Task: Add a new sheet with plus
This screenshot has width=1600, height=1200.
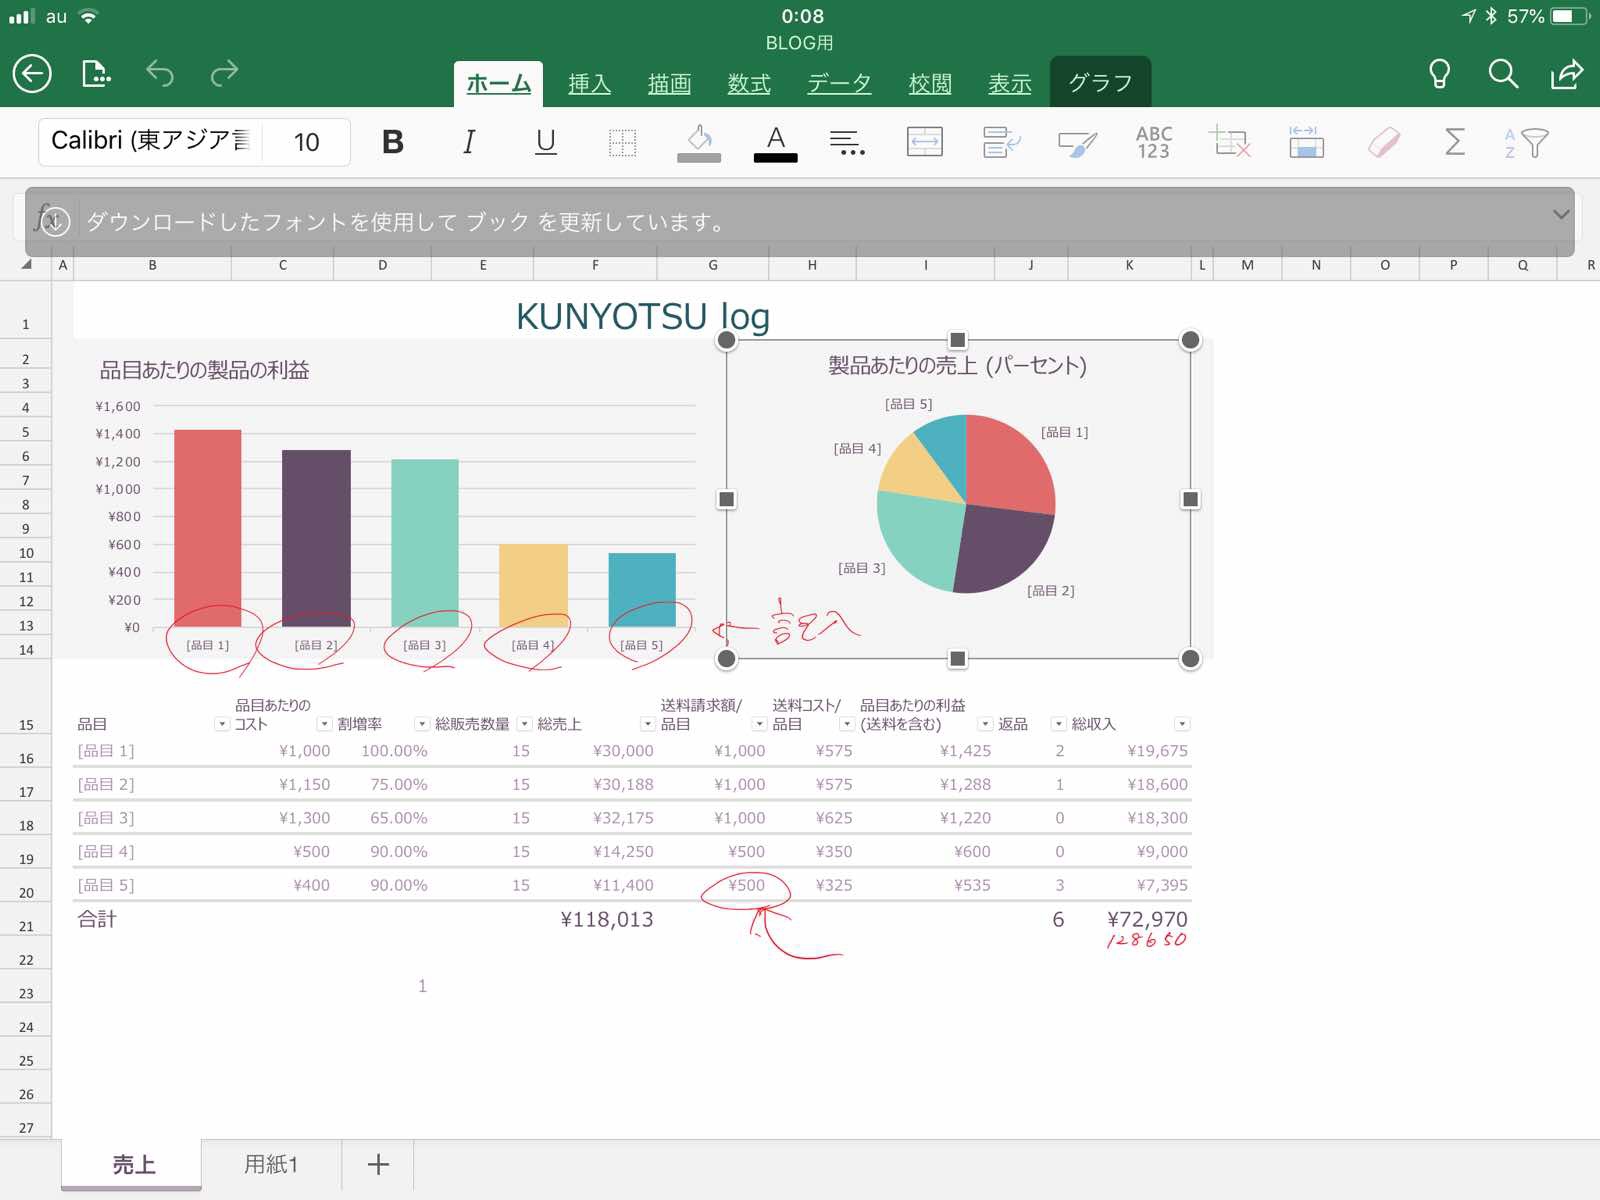Action: pyautogui.click(x=378, y=1164)
